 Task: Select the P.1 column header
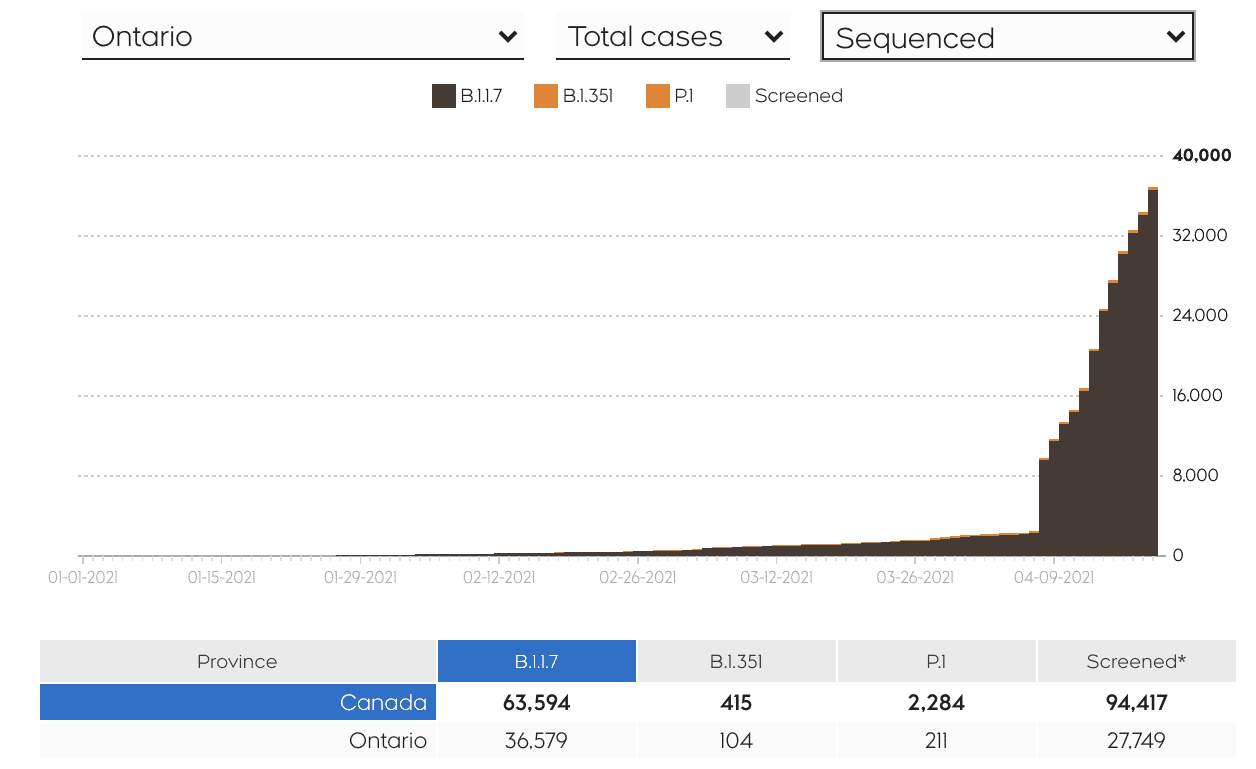point(936,661)
